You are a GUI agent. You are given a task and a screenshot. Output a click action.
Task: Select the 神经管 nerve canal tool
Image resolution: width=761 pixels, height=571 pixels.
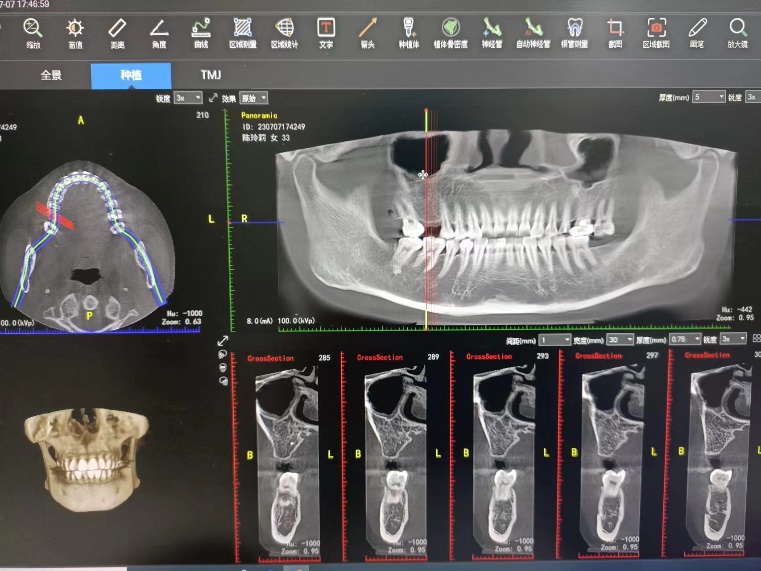pyautogui.click(x=492, y=33)
